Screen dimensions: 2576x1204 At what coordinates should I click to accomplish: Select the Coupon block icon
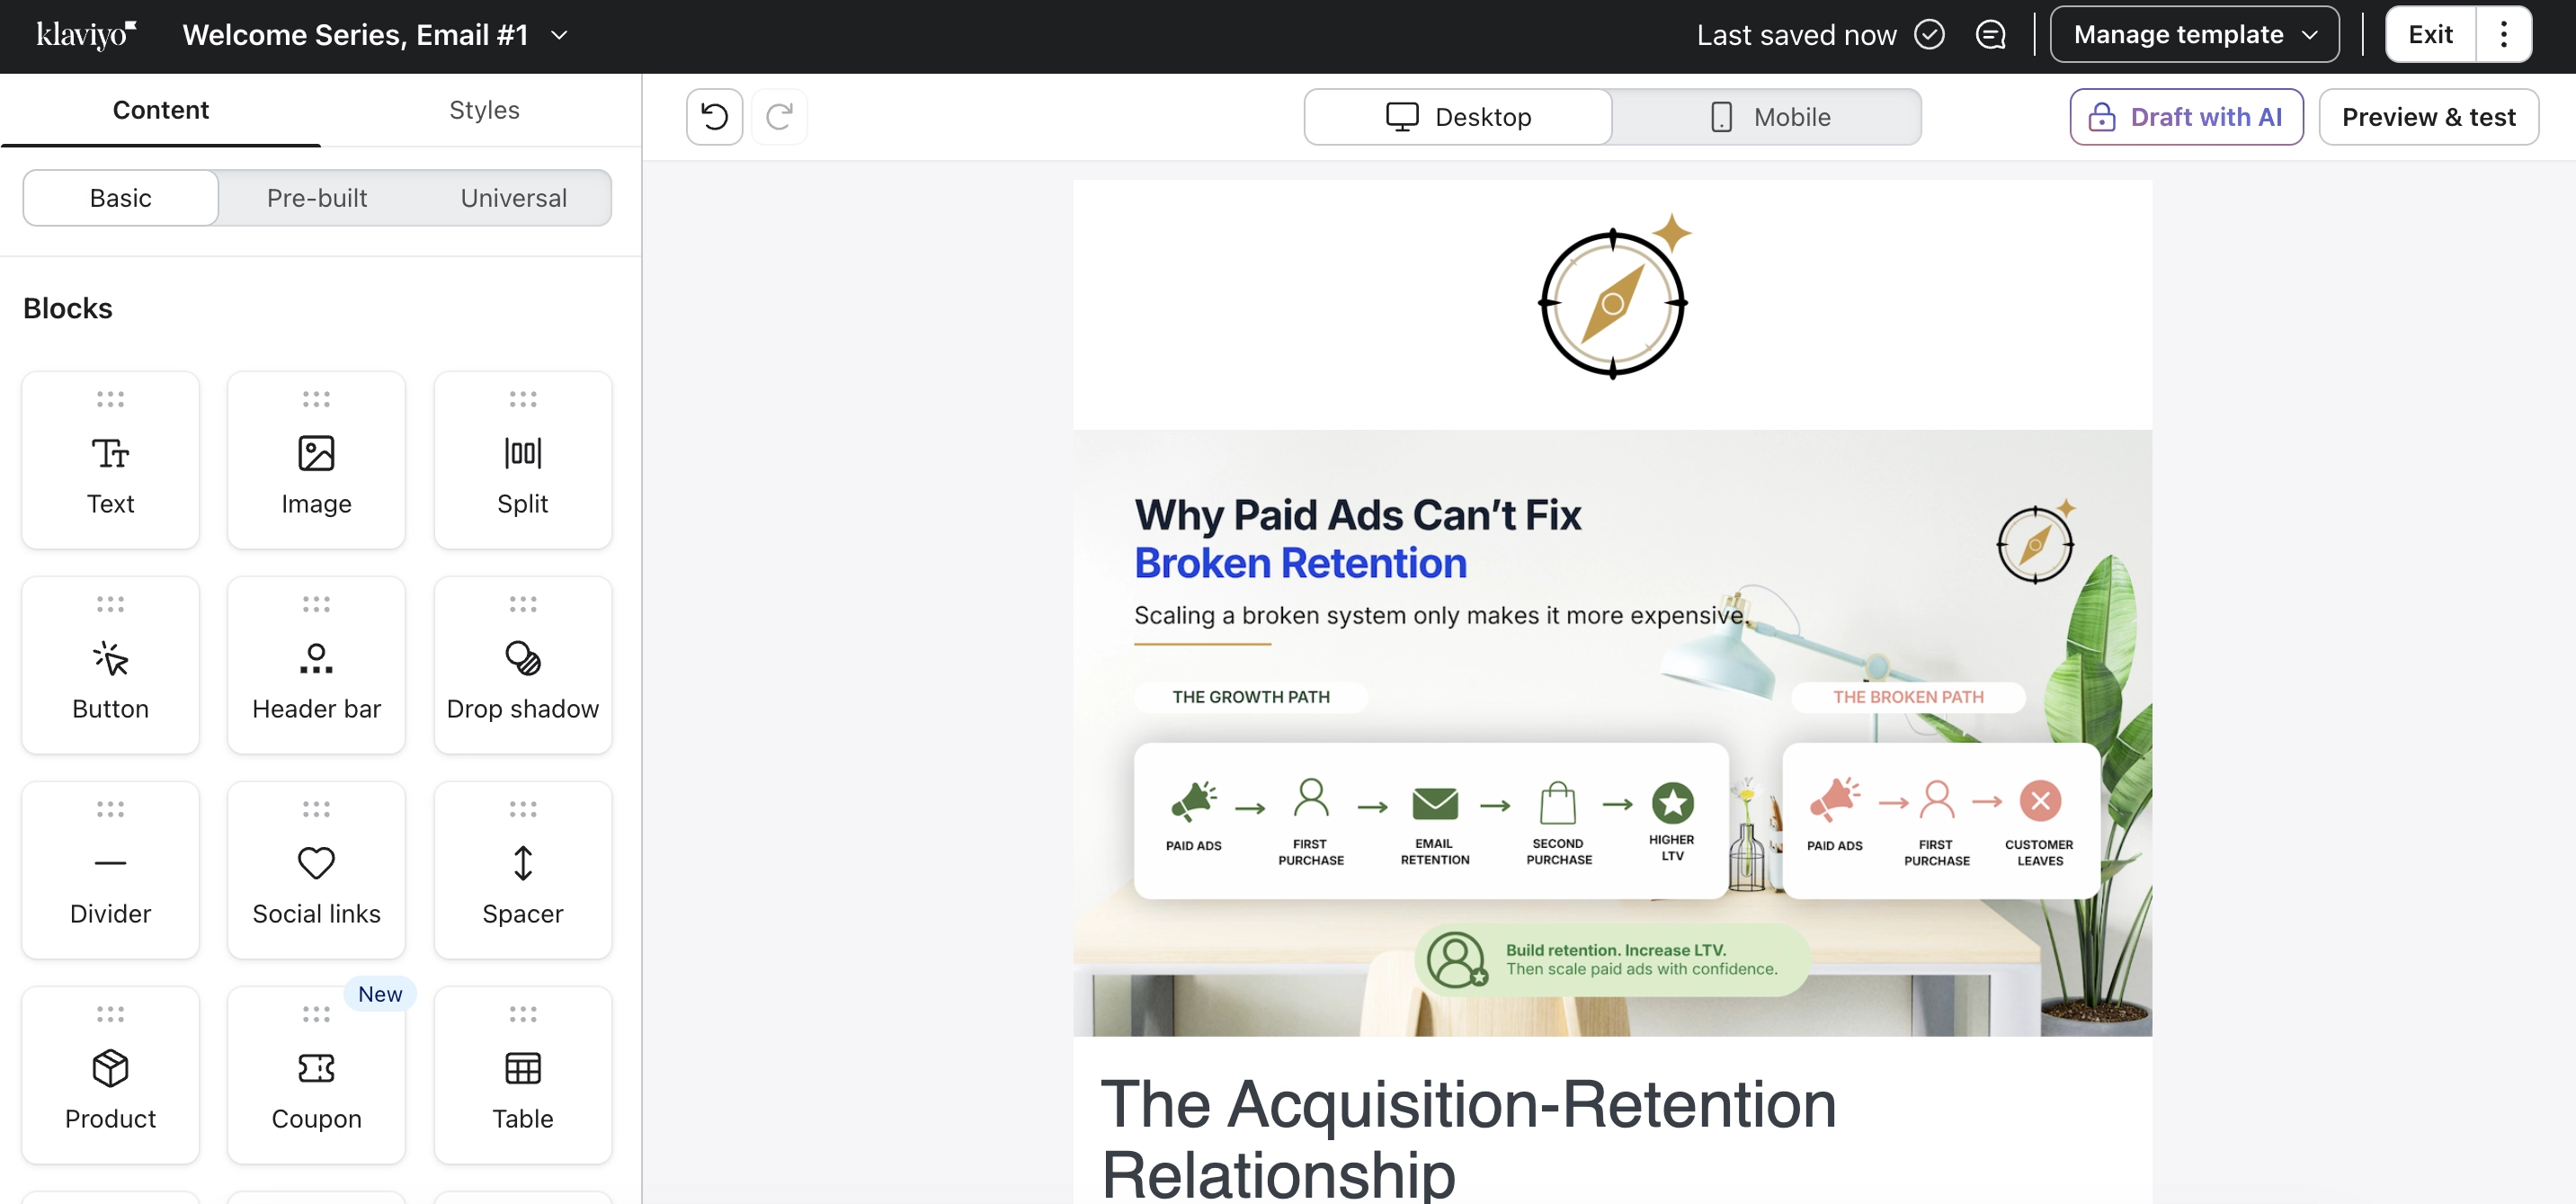(x=316, y=1068)
